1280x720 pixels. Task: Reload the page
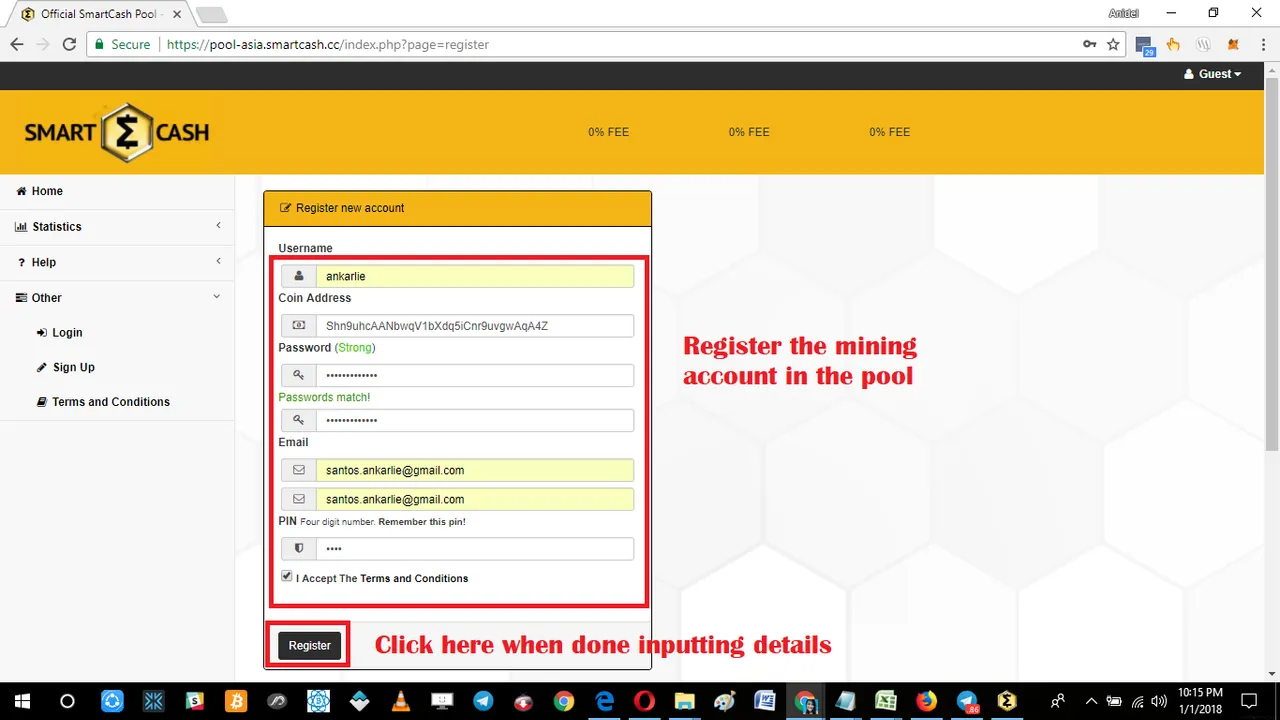click(69, 44)
